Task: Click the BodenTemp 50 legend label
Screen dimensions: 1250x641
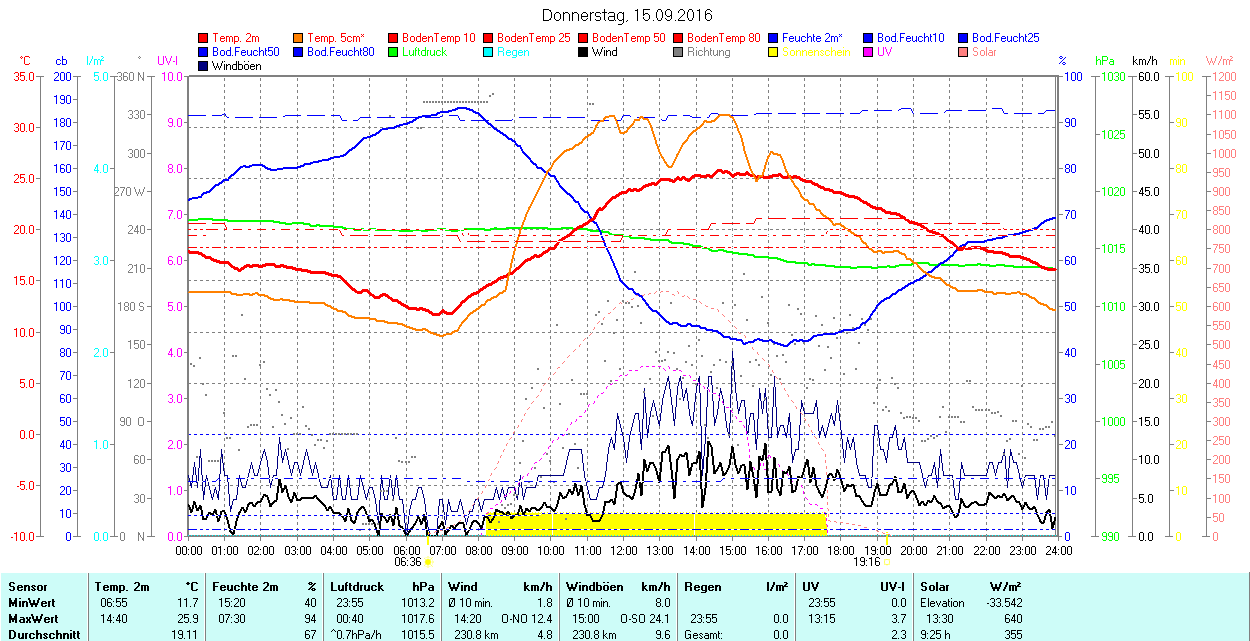Action: [629, 38]
